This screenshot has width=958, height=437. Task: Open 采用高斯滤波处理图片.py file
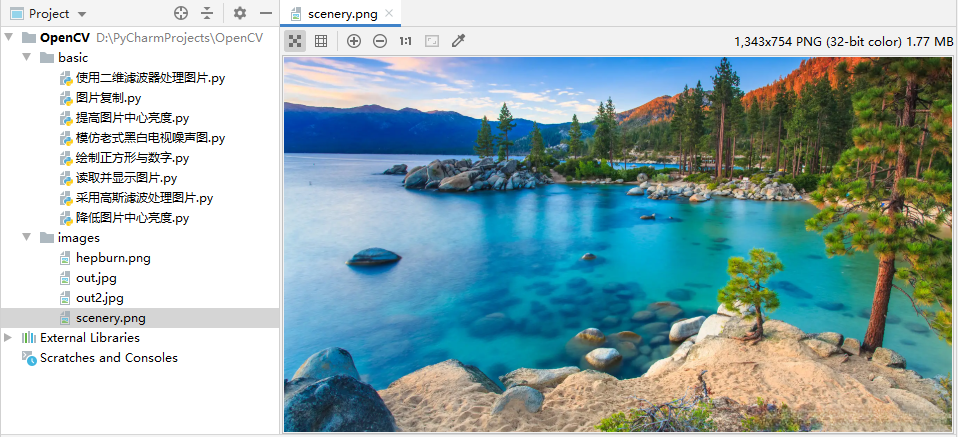pyautogui.click(x=144, y=197)
